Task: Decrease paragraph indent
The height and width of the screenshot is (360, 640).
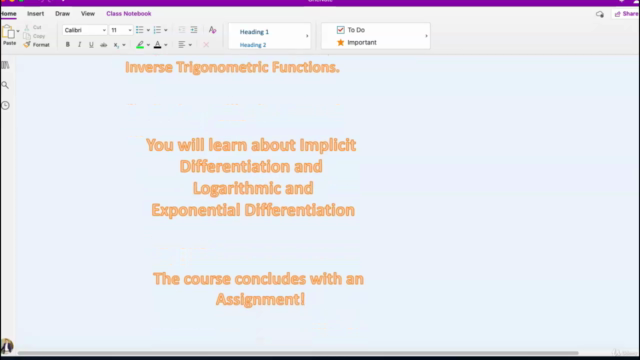Action: point(182,30)
